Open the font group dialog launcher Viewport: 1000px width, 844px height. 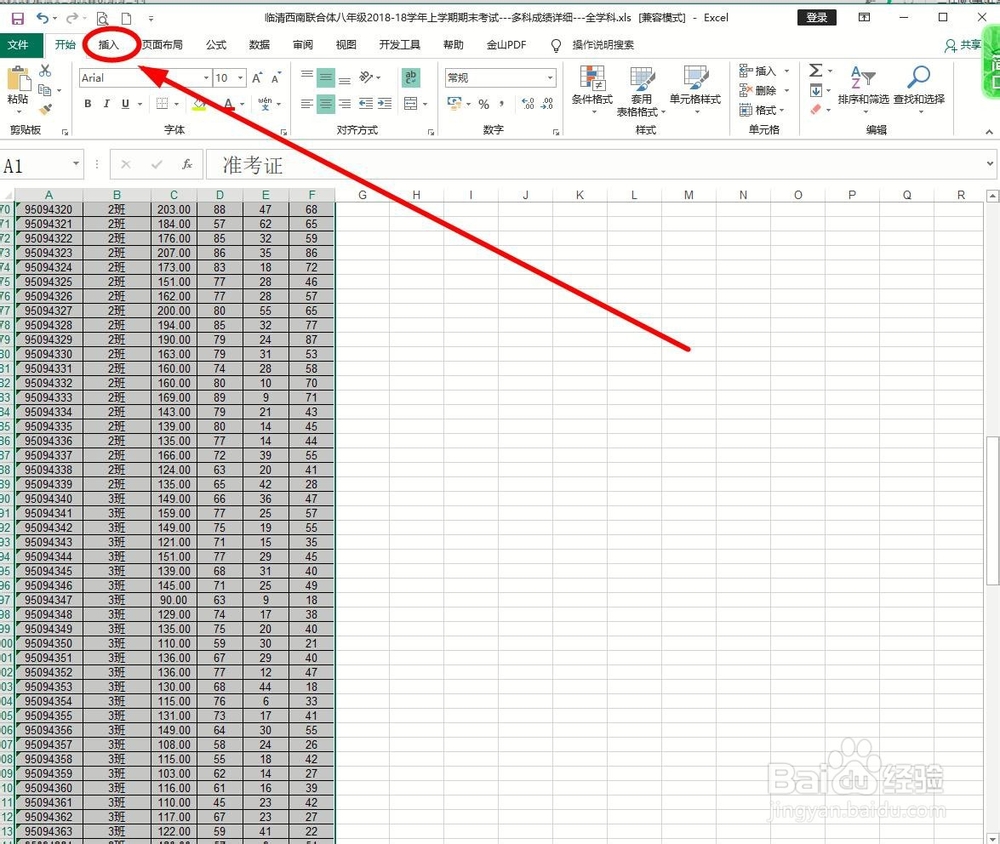(283, 132)
